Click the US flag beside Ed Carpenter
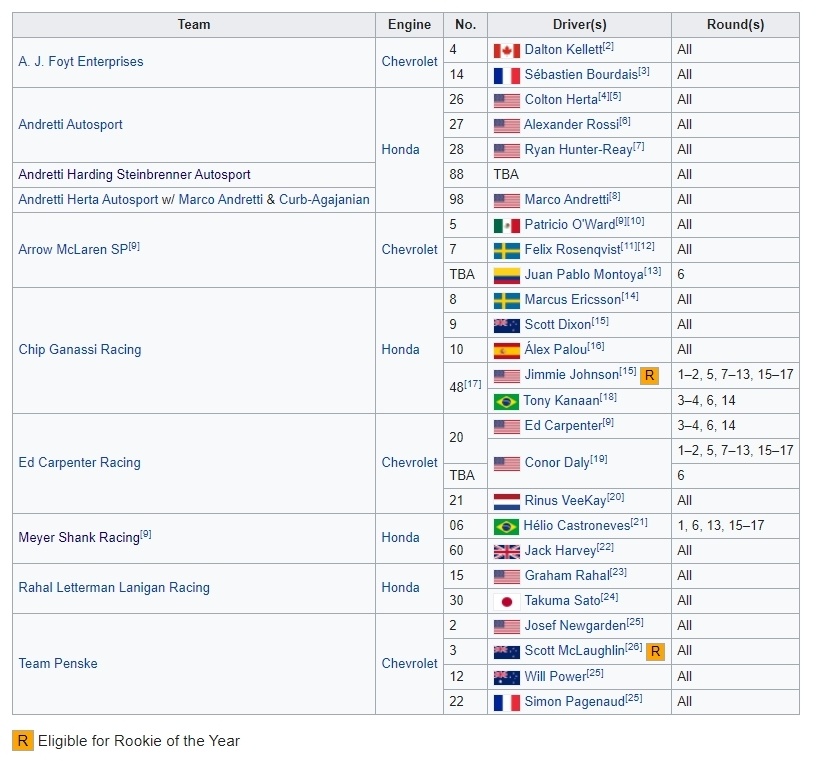This screenshot has height=761, width=818. click(x=507, y=427)
